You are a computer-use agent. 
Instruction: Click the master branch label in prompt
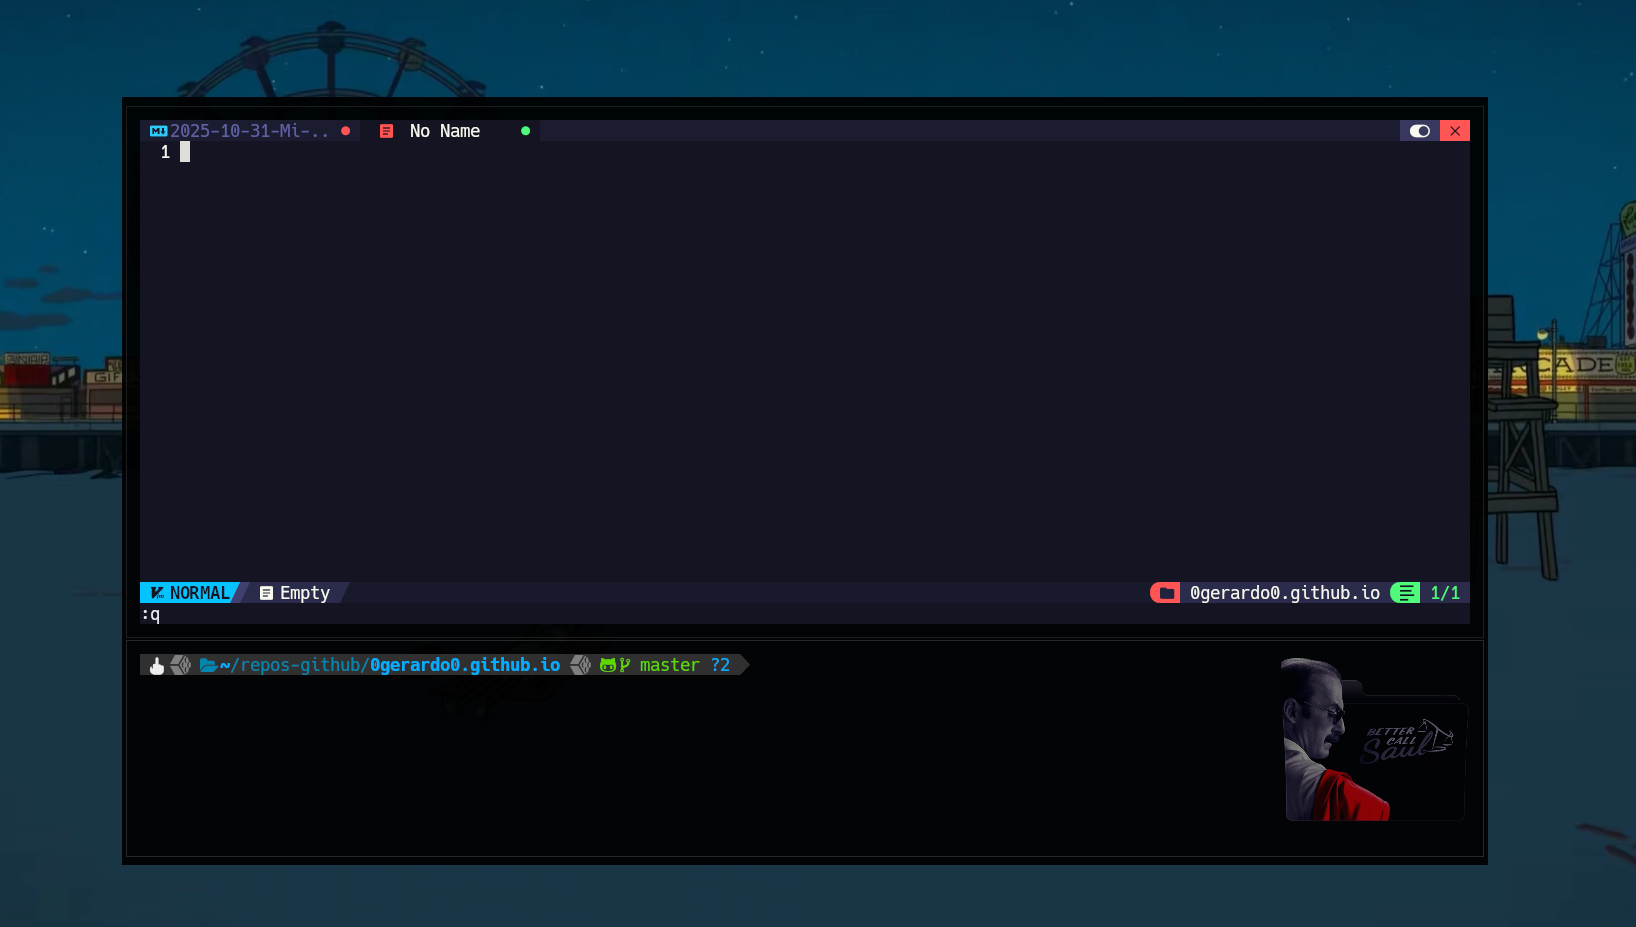pyautogui.click(x=669, y=665)
